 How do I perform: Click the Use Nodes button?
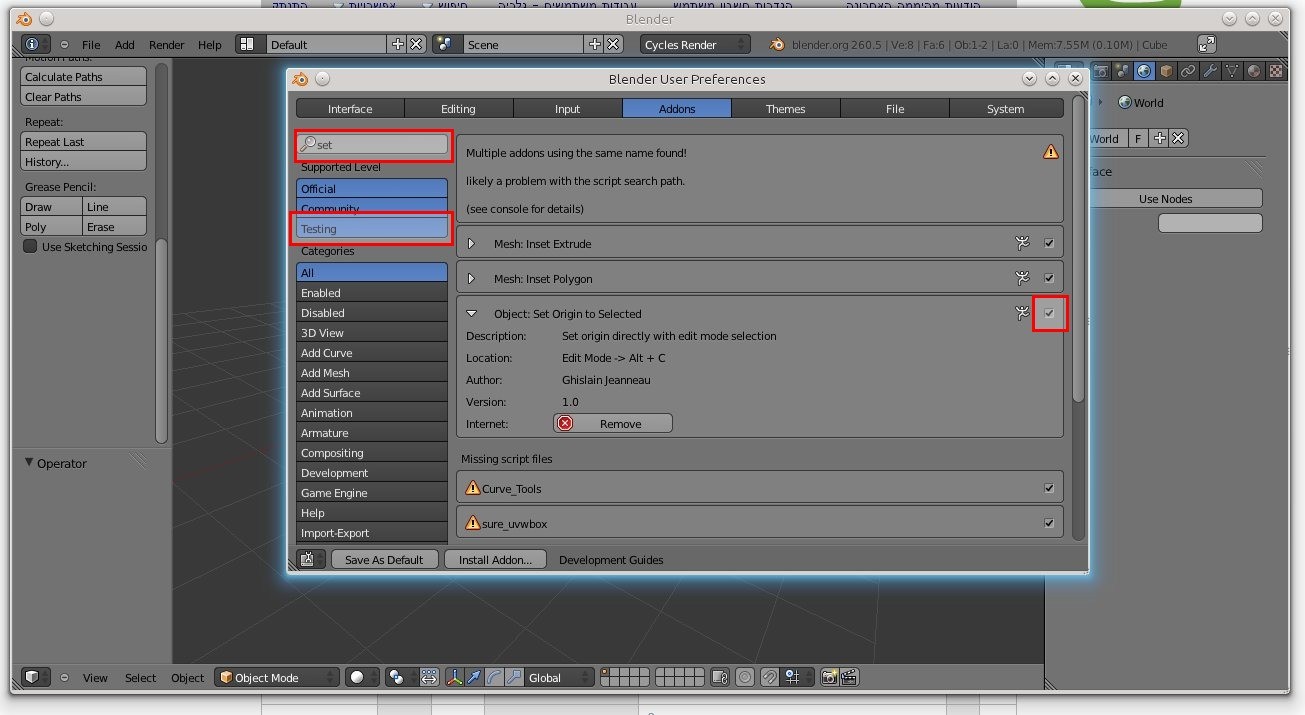1165,198
